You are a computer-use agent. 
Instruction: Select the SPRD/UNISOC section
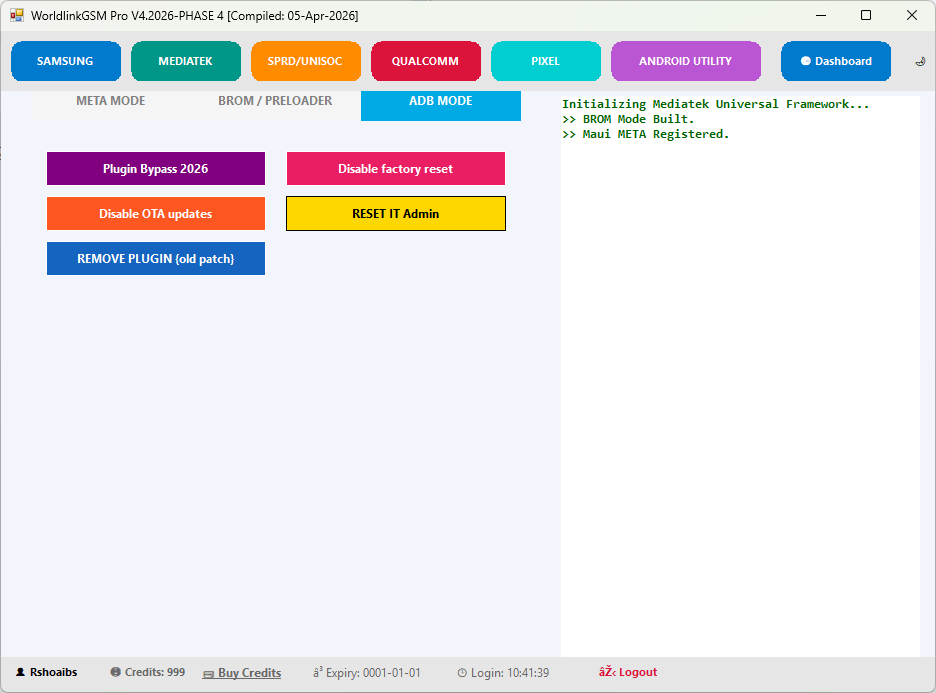coord(305,61)
